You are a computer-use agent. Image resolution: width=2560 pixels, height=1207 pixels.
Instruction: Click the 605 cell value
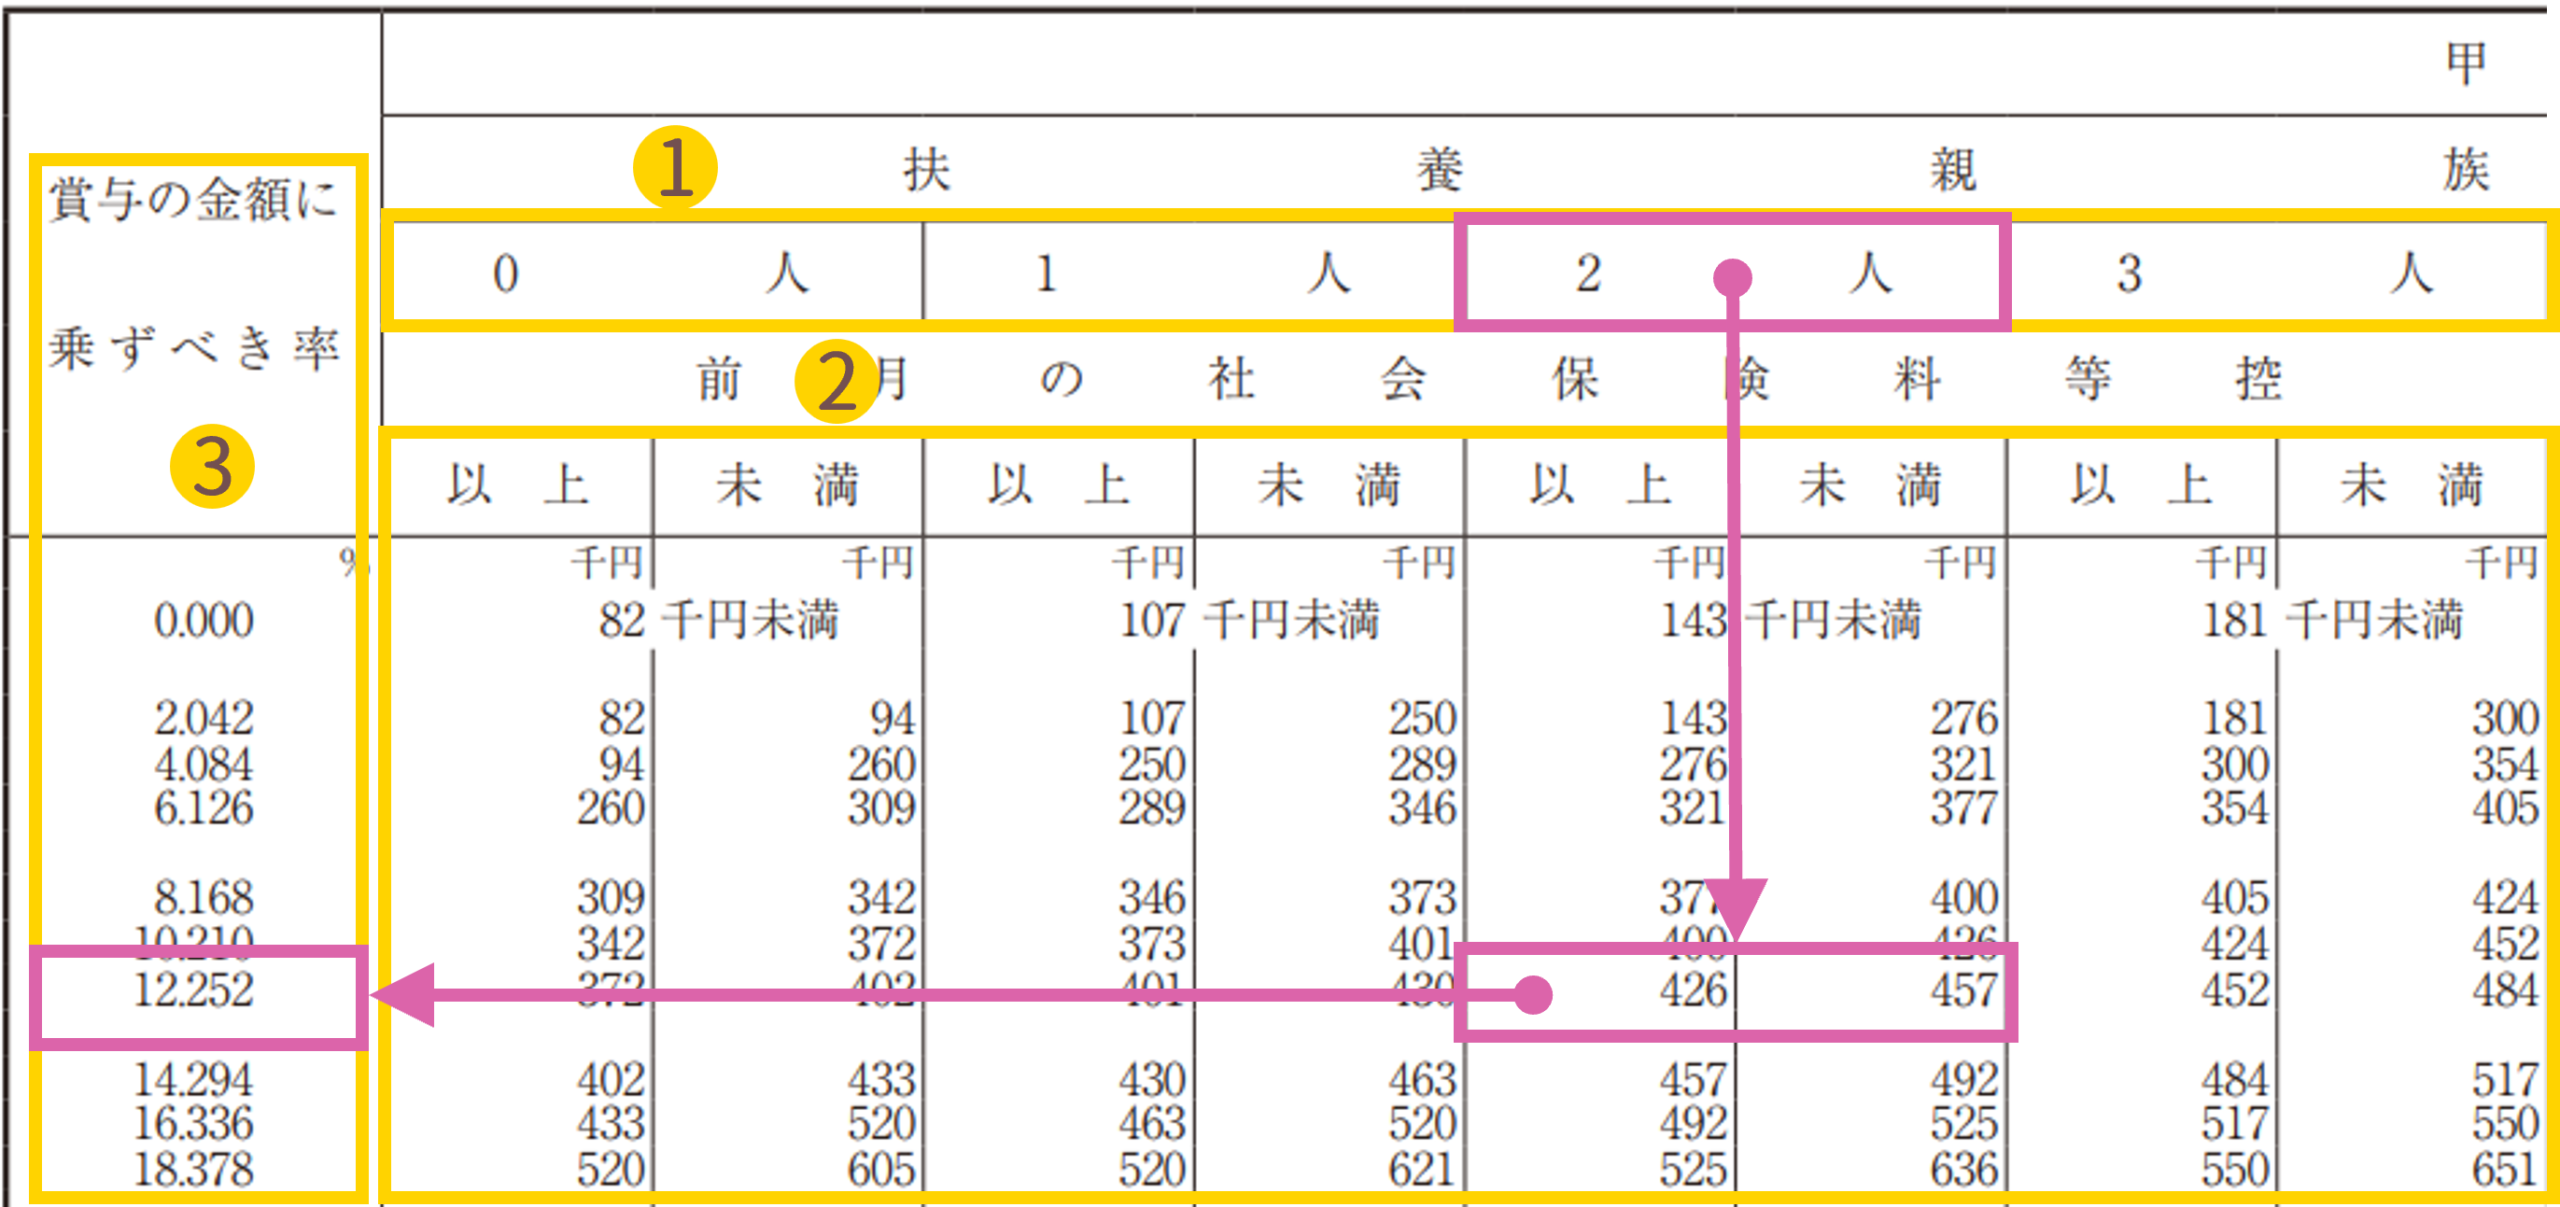[881, 1169]
